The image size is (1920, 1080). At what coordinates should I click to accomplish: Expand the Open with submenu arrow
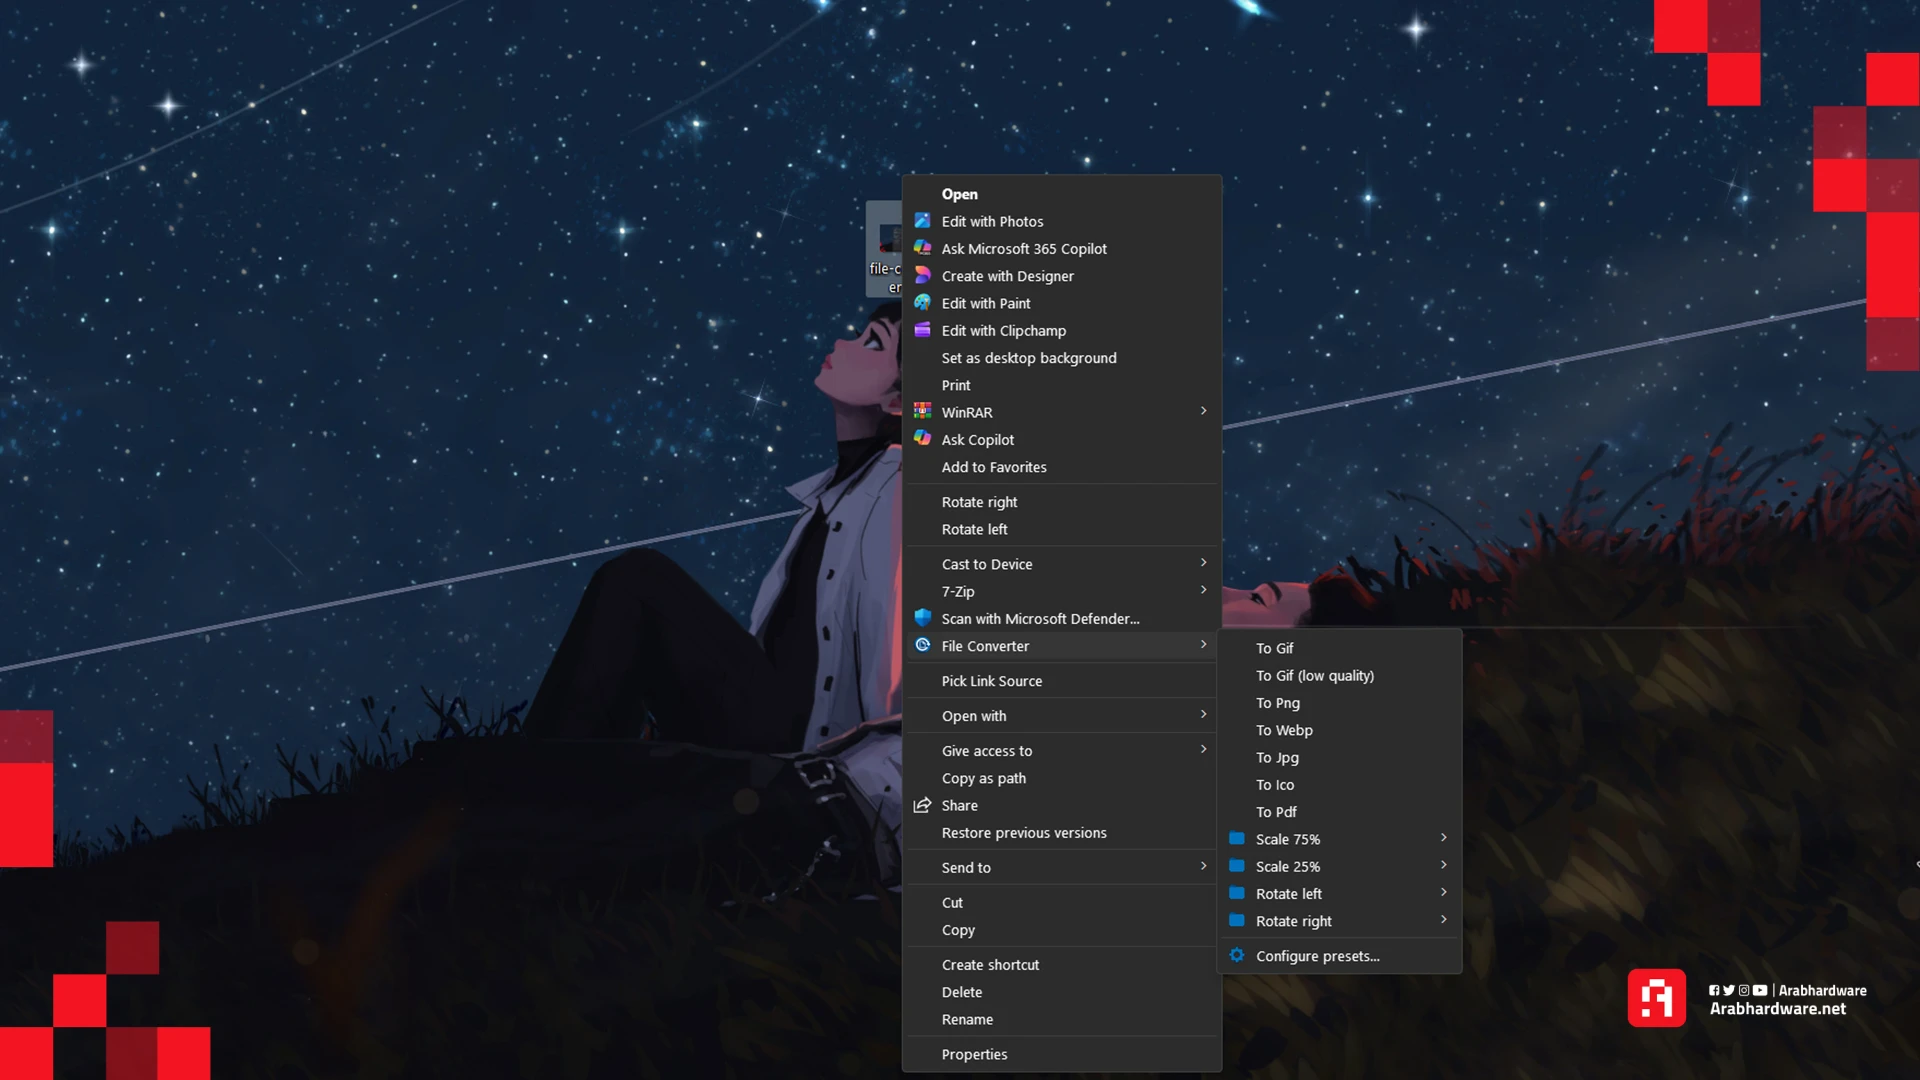point(1203,714)
